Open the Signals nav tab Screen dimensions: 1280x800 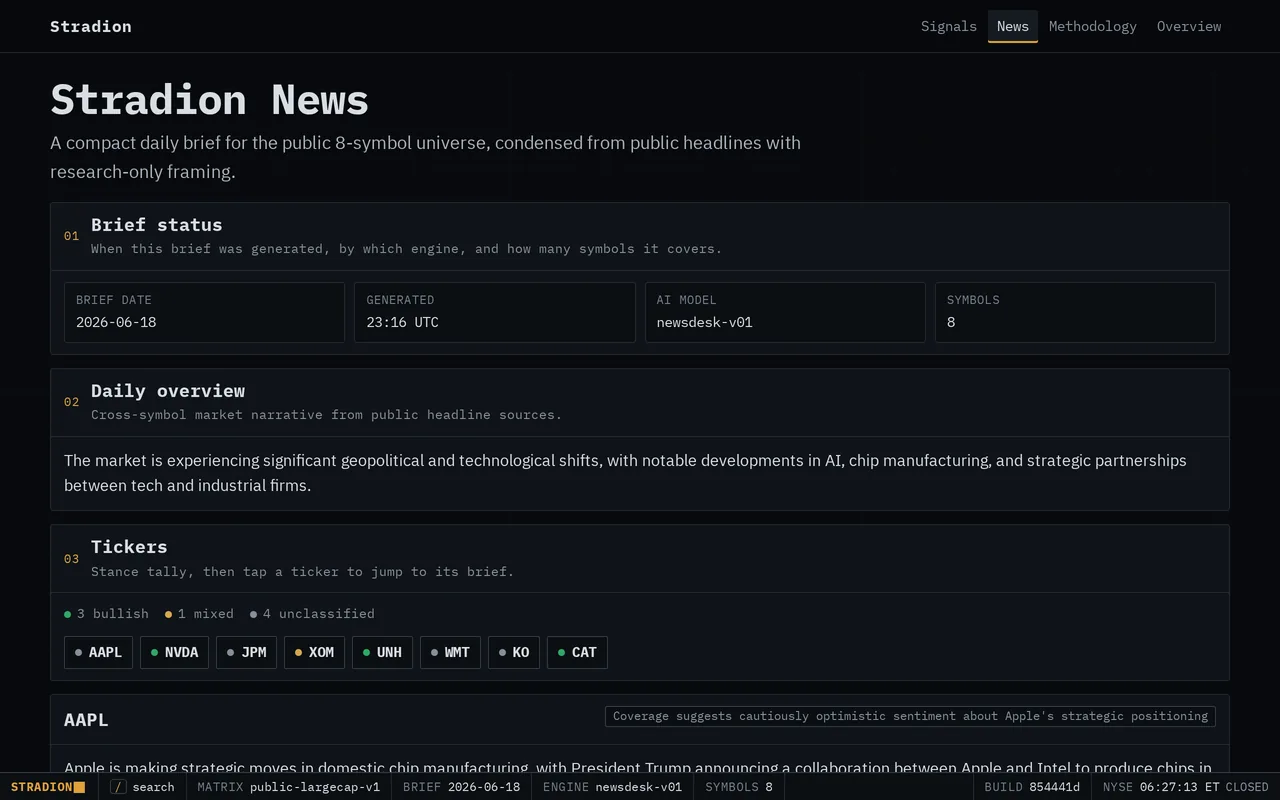pyautogui.click(x=948, y=26)
